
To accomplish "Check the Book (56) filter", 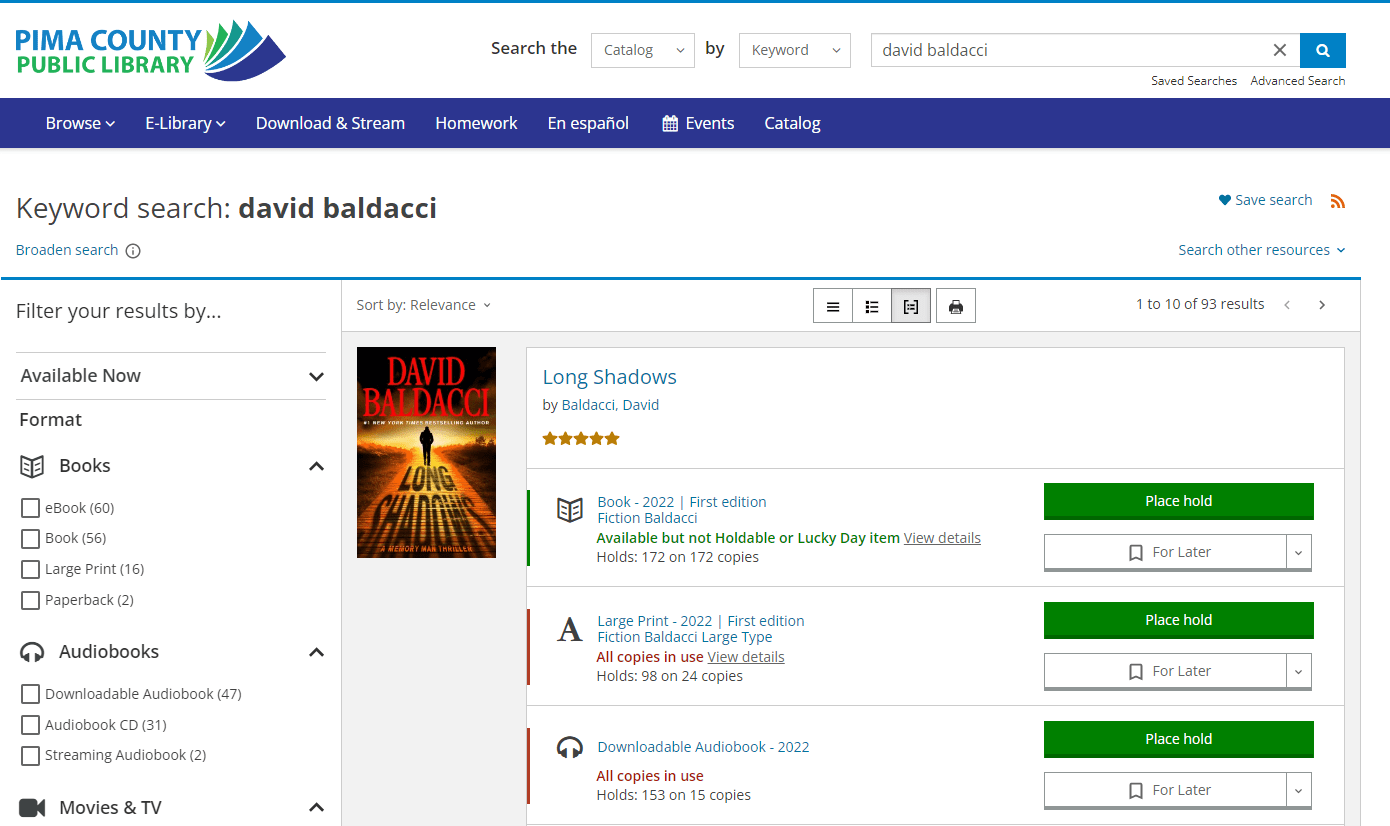I will (30, 538).
